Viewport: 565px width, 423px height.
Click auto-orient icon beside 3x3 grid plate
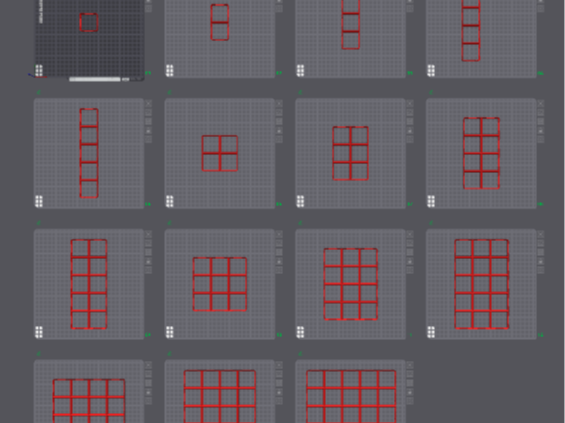pyautogui.click(x=279, y=244)
